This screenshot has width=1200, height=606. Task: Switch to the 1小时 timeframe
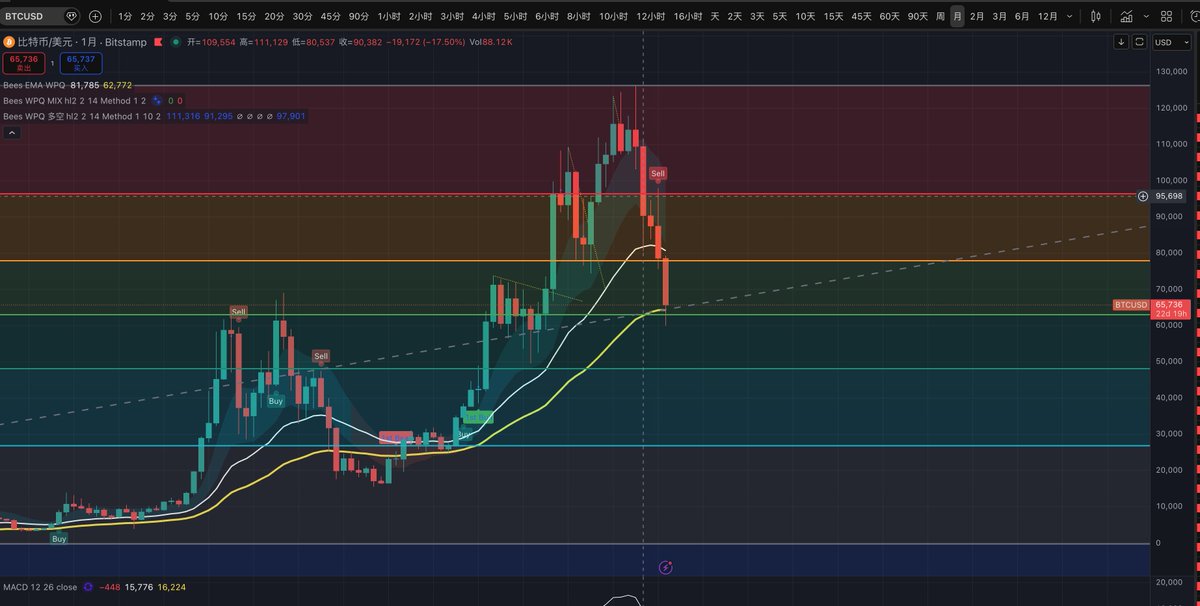(x=389, y=16)
